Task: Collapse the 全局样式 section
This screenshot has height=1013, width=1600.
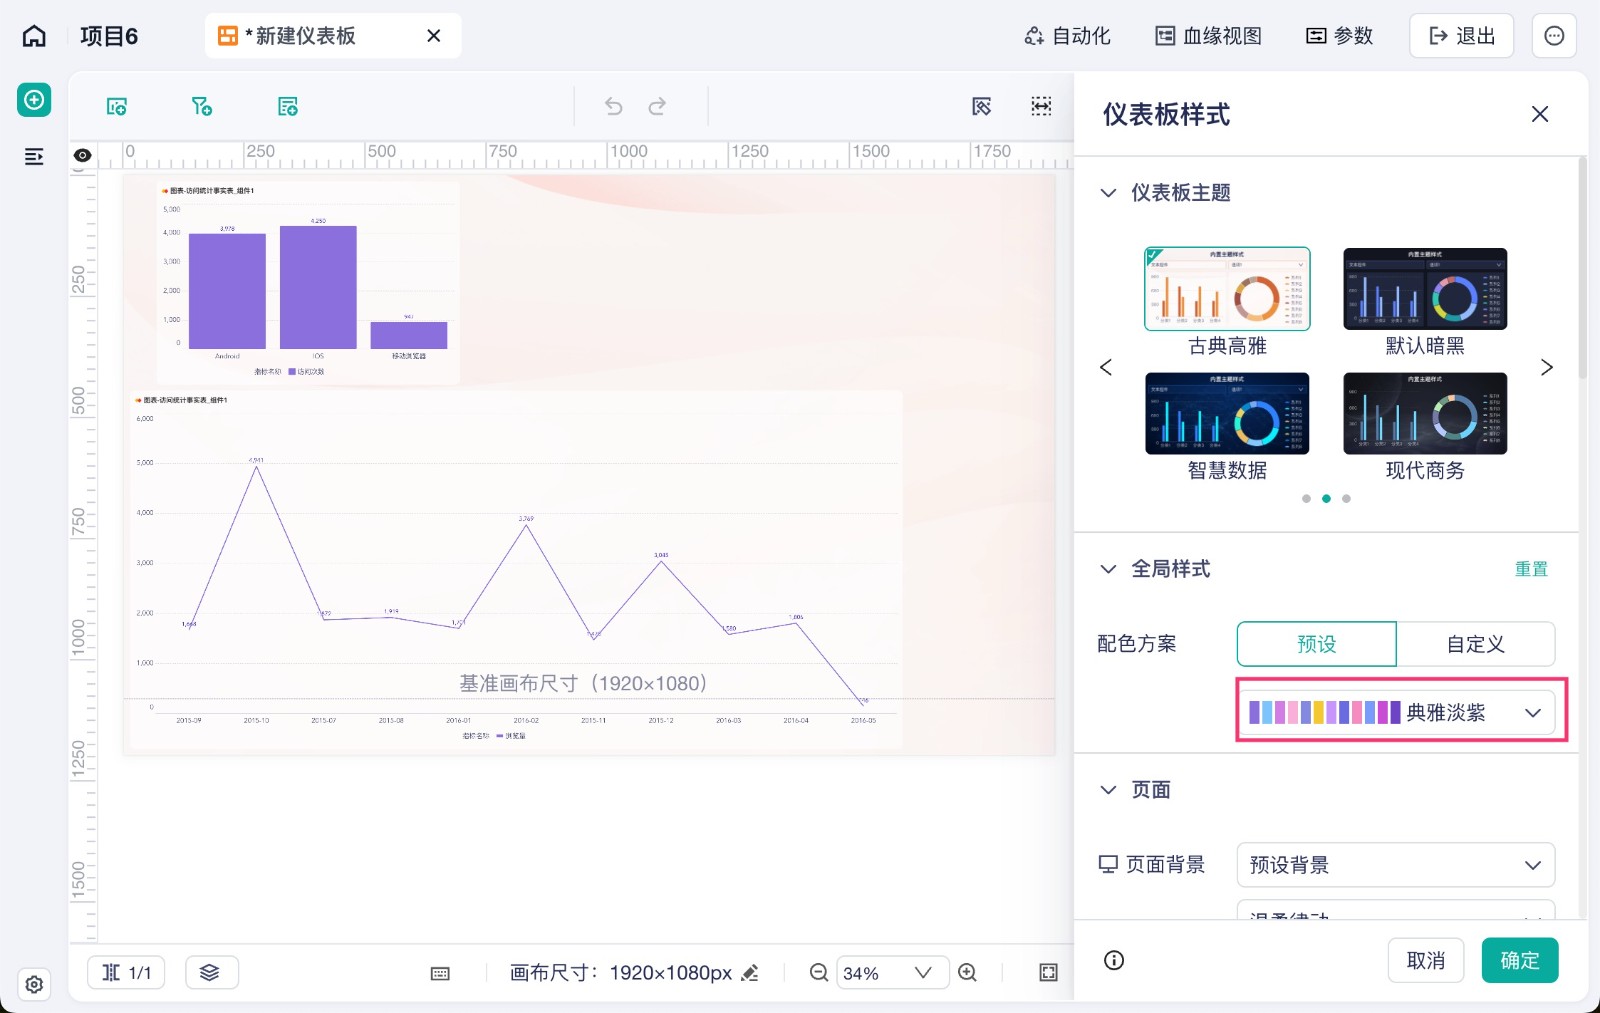Action: (1108, 569)
